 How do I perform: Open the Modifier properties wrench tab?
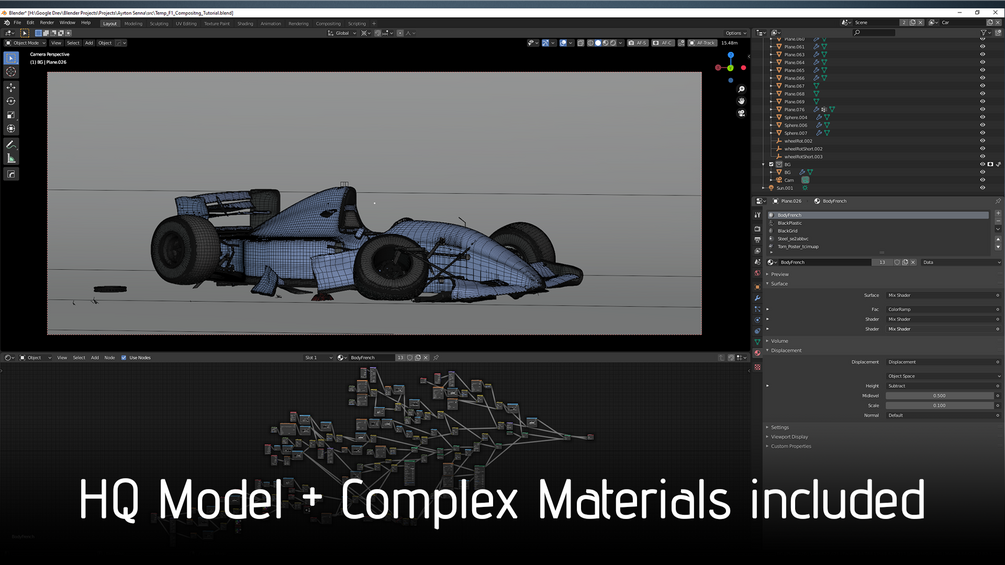758,298
